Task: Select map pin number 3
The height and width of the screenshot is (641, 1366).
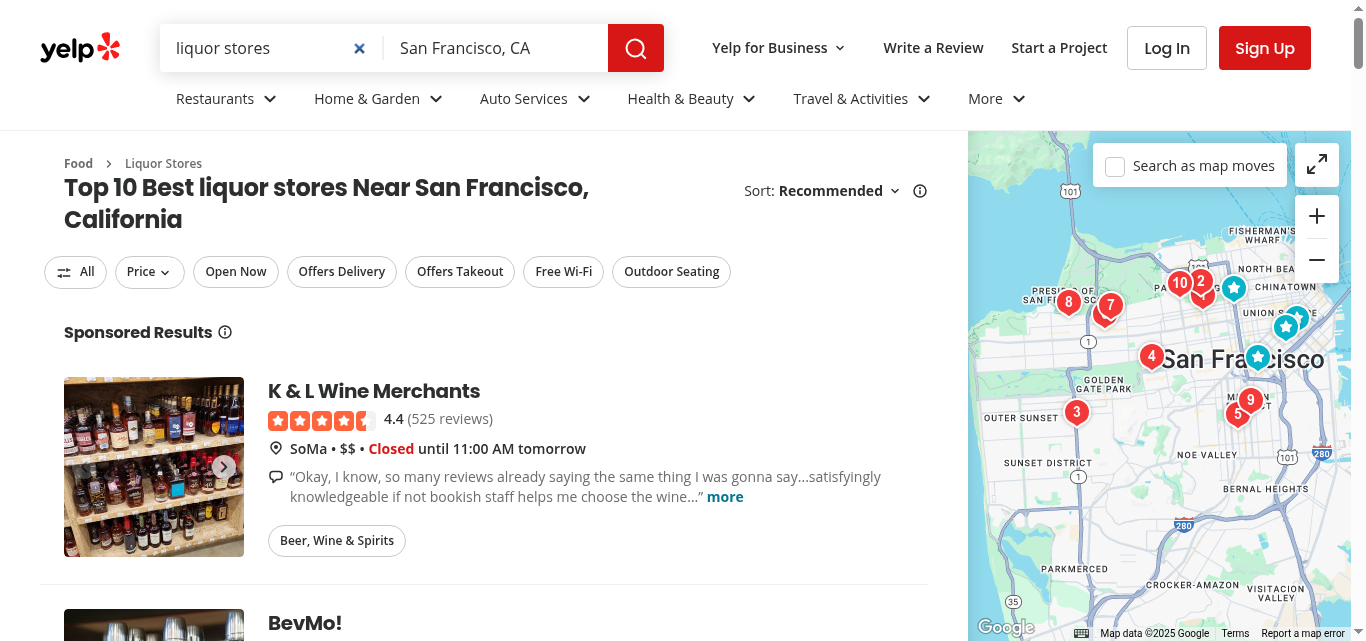Action: [1076, 412]
